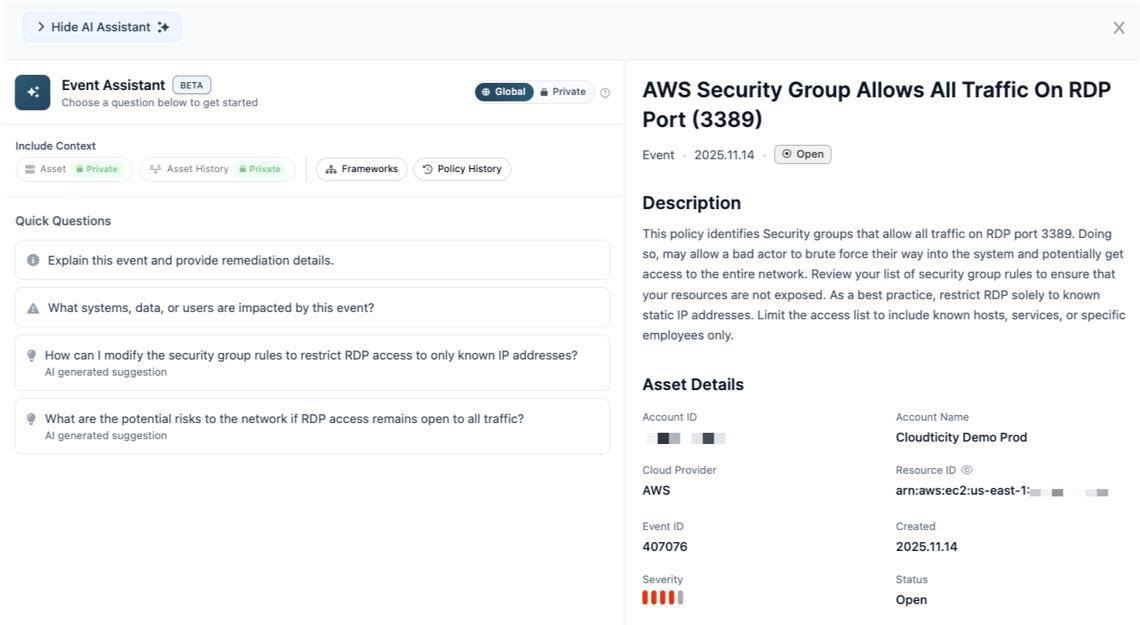Click the Event Assistant sparkle icon
The image size is (1140, 625).
click(32, 91)
